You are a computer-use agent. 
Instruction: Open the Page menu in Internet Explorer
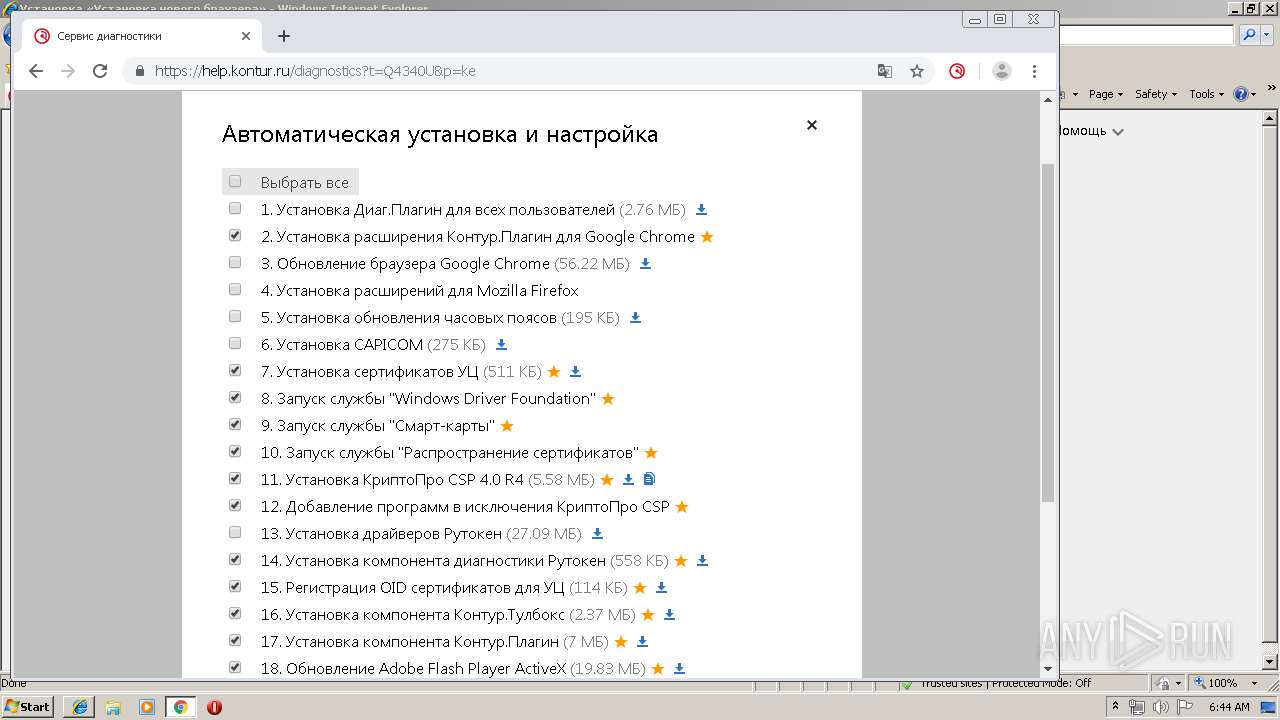coord(1106,94)
